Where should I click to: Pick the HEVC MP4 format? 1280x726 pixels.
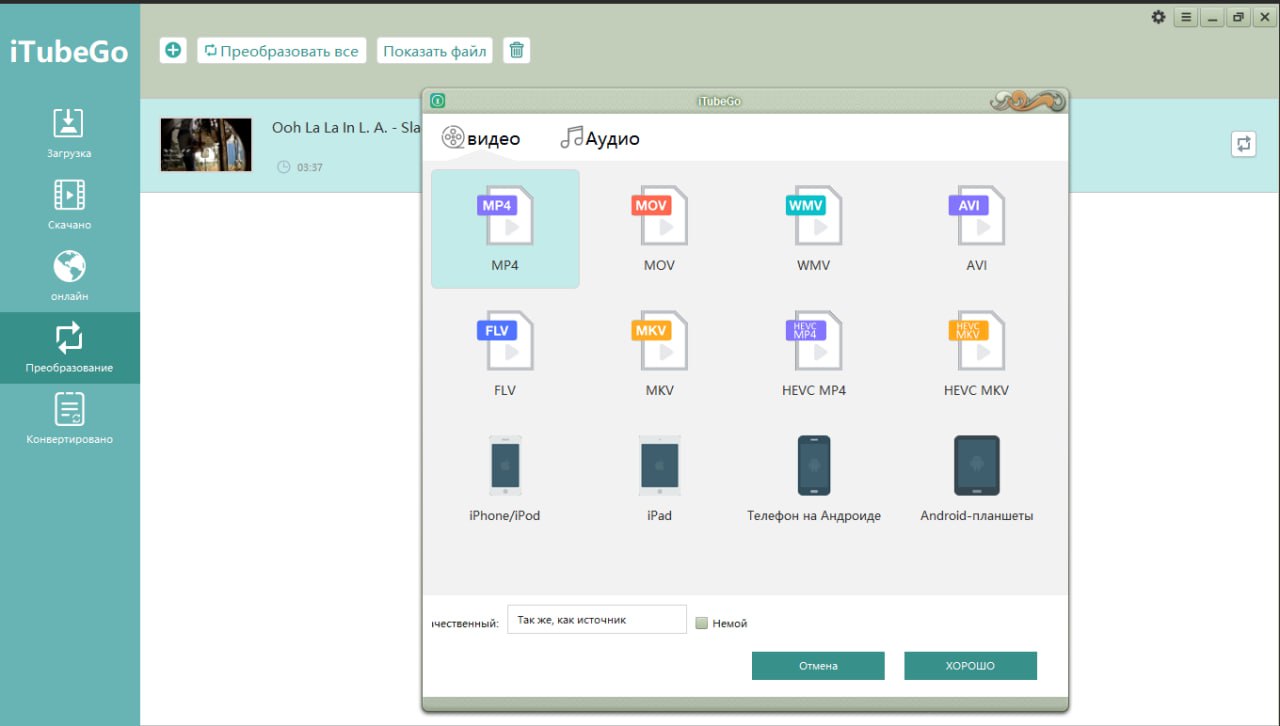pyautogui.click(x=813, y=354)
